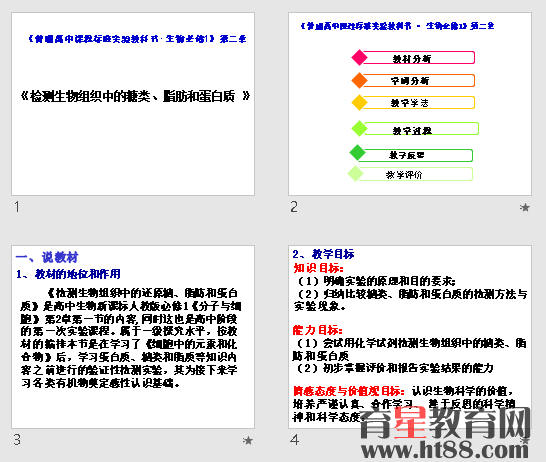Select slide 2 agenda thumbnail

(x=410, y=104)
